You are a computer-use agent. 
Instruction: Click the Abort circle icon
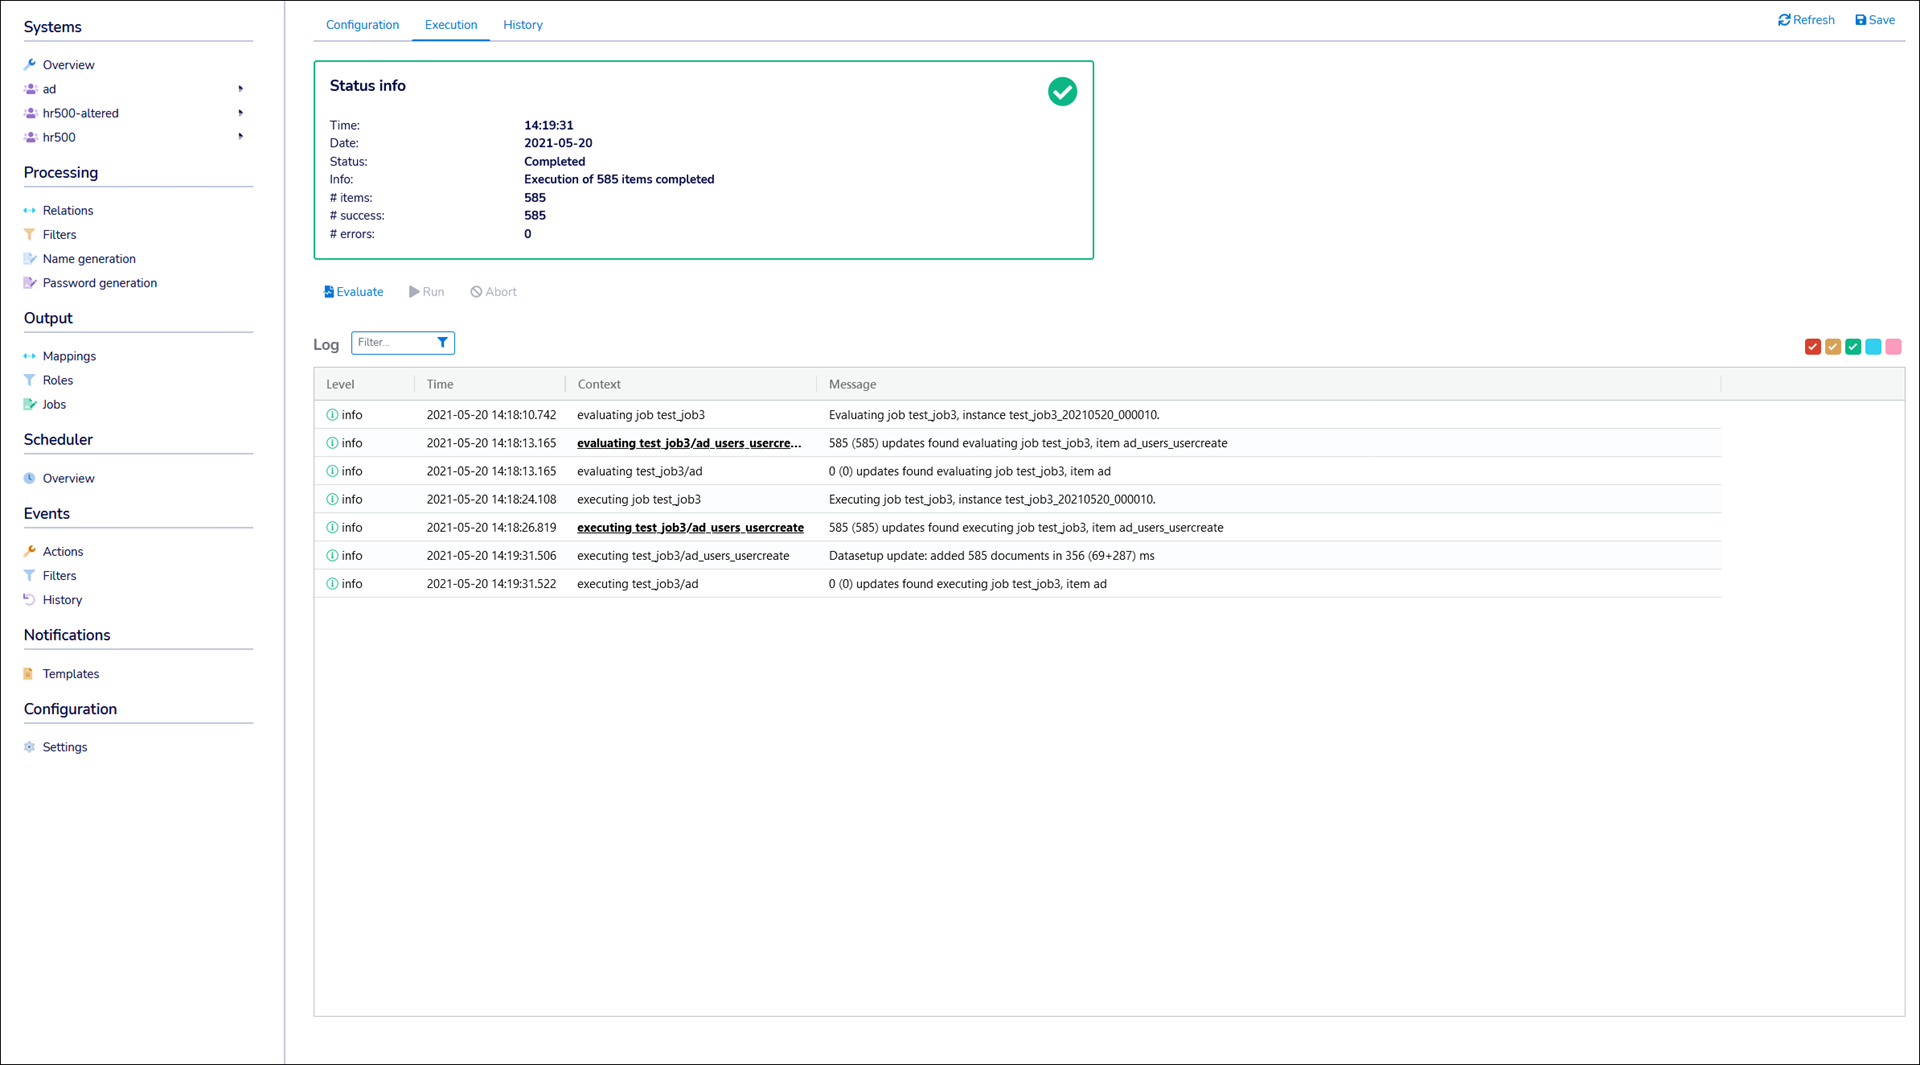tap(476, 292)
